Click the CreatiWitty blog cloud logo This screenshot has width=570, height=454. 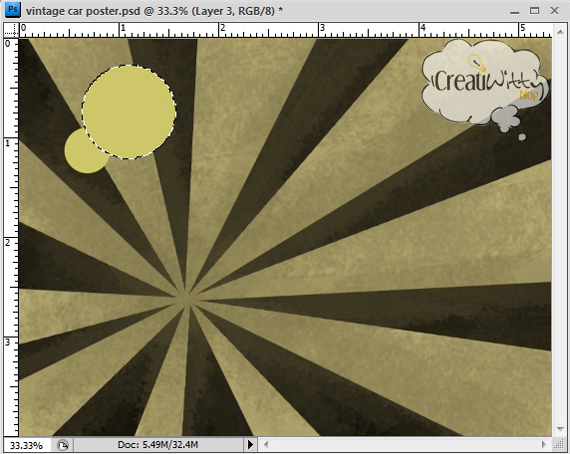click(485, 84)
